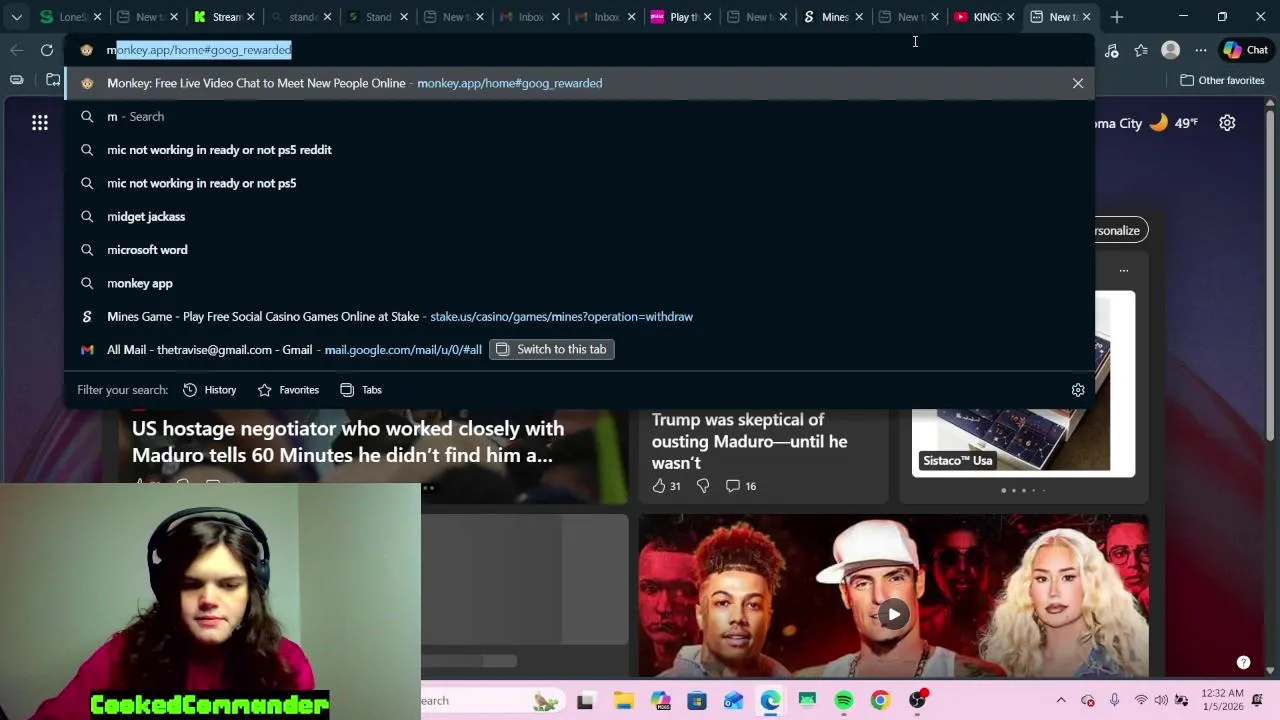
Task: Open Maduro hostage negotiator news article
Action: click(x=348, y=442)
